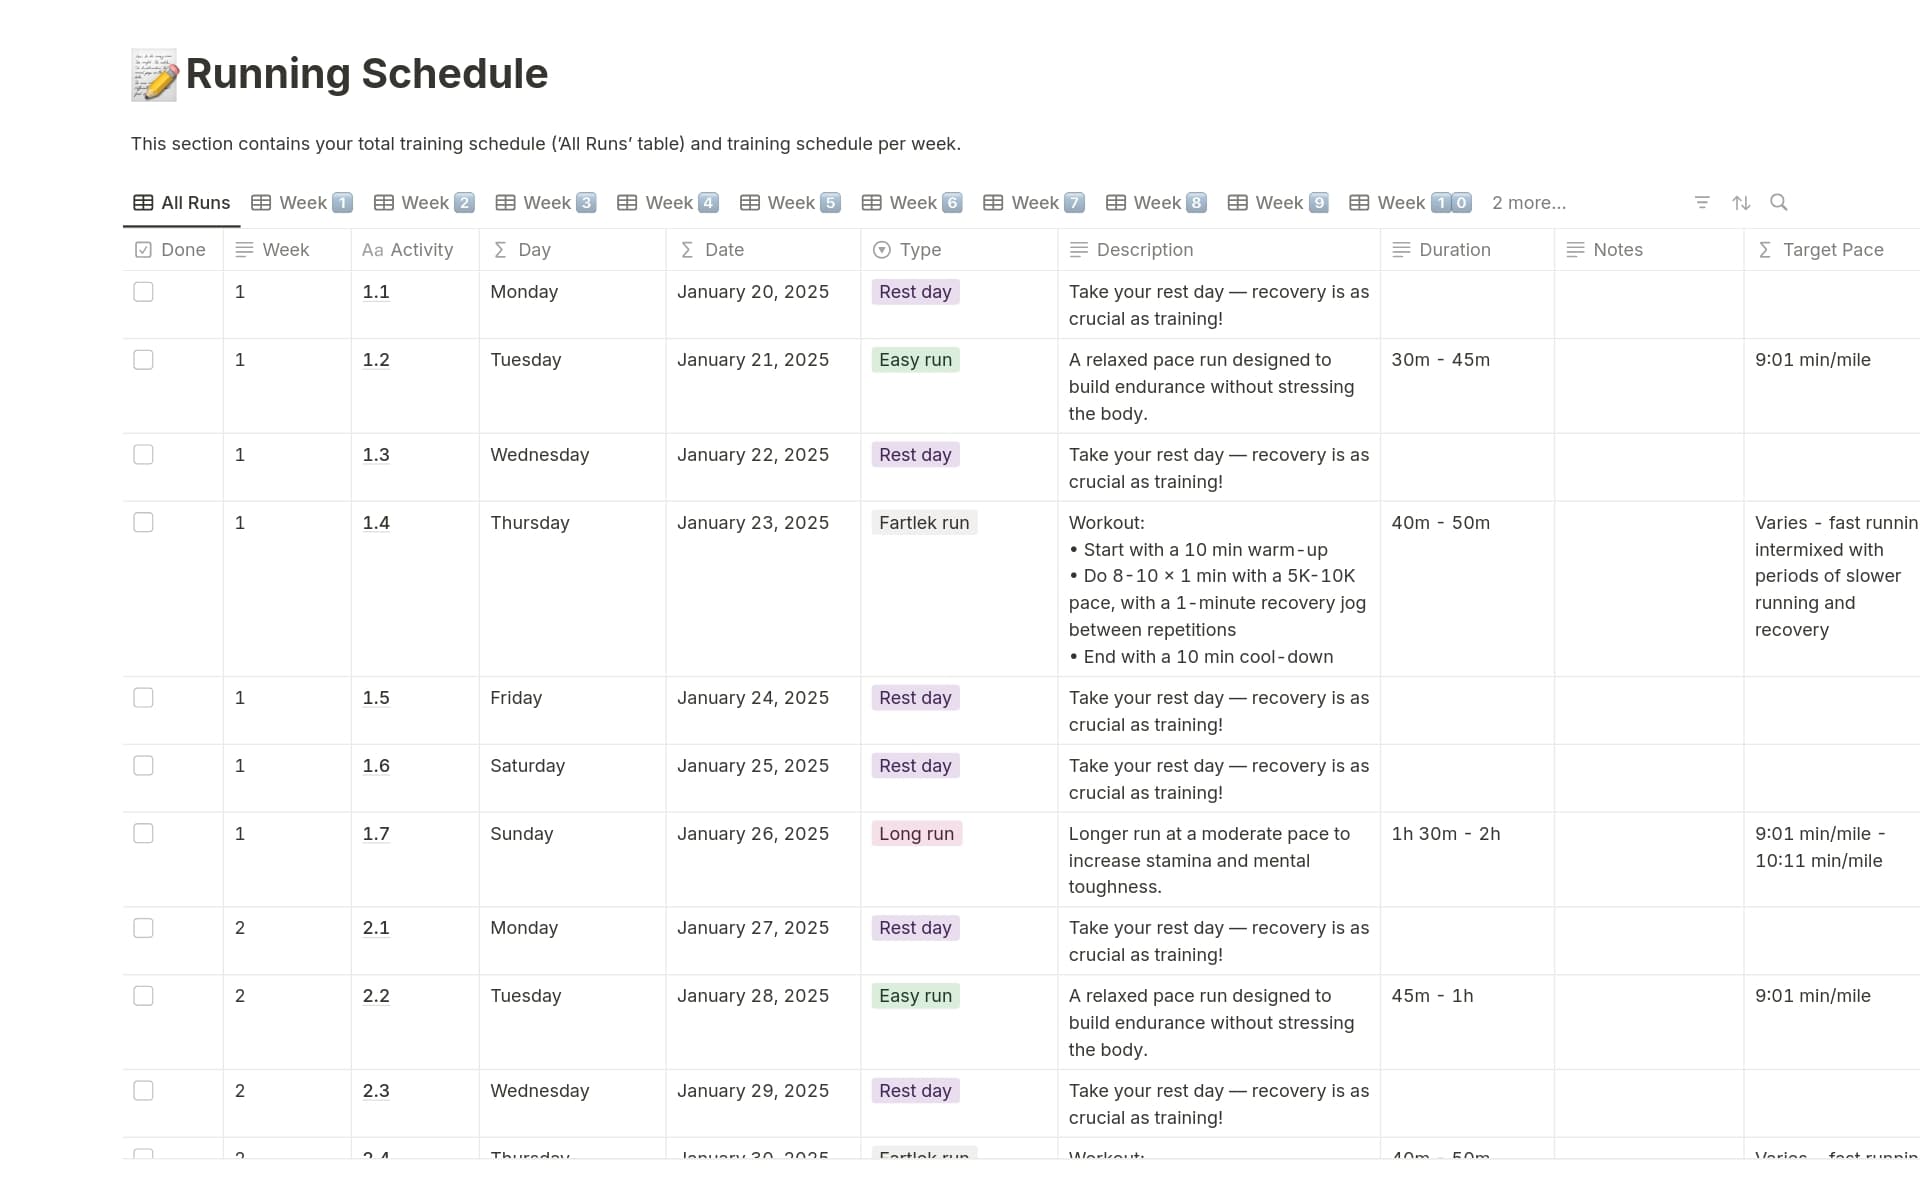The width and height of the screenshot is (1920, 1199).
Task: Click the Notes column text icon
Action: 1575,250
